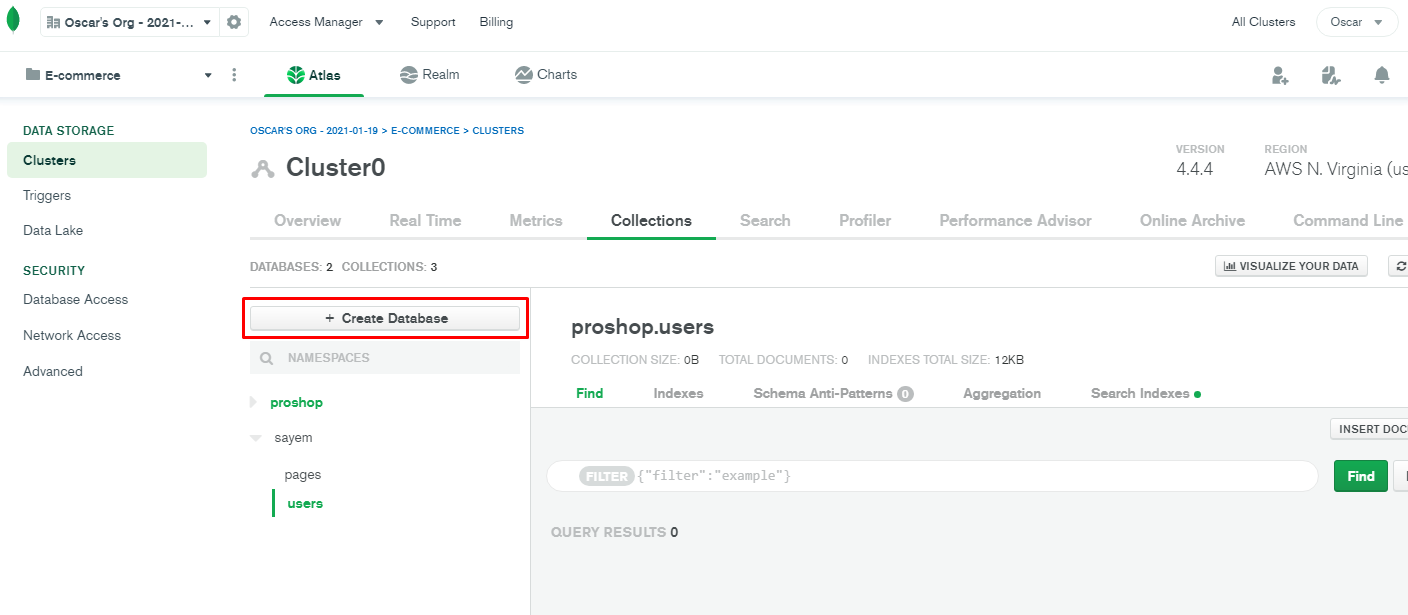Open the Access Manager dropdown
The width and height of the screenshot is (1408, 615).
click(x=326, y=20)
